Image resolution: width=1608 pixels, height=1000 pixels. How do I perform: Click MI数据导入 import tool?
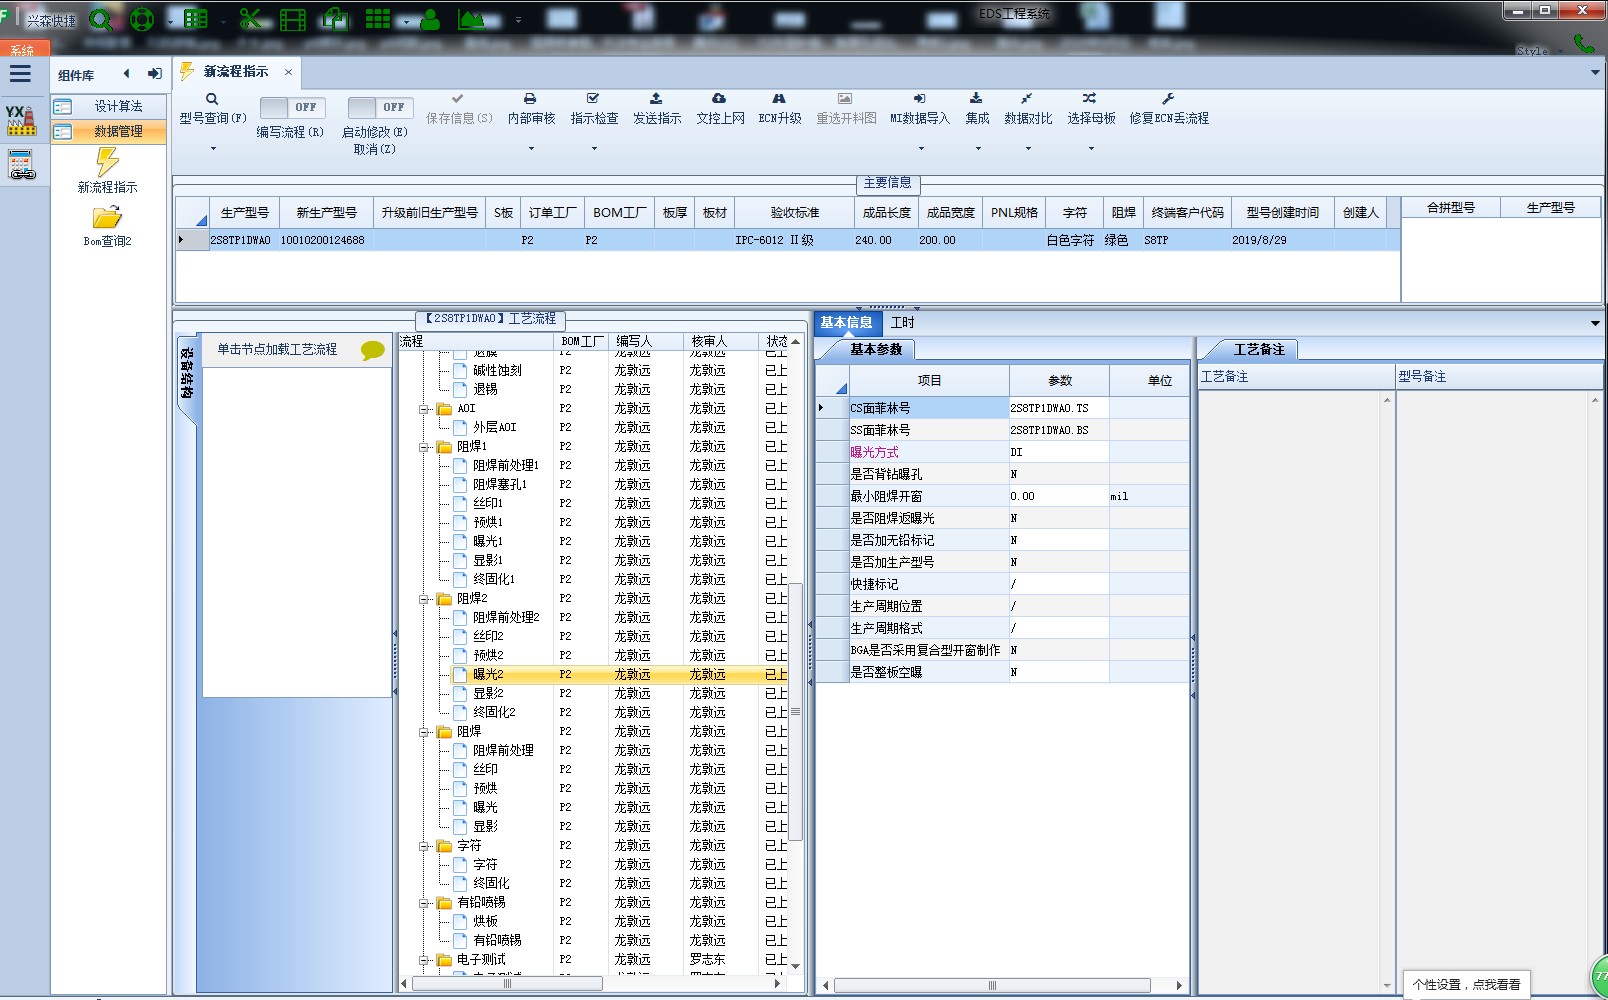(x=920, y=109)
